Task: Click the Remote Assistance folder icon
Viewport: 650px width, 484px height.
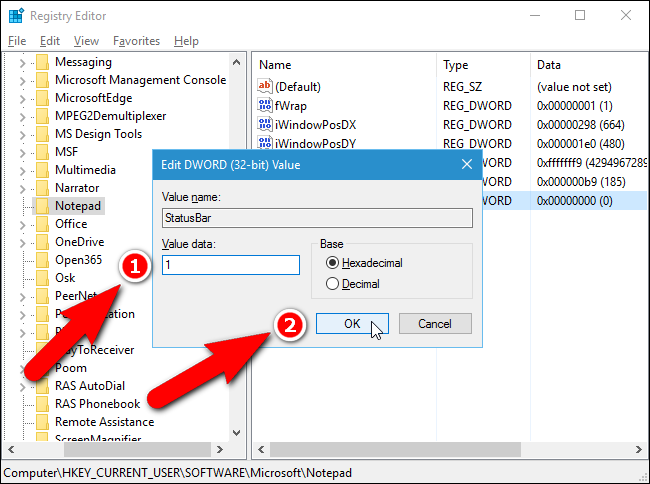Action: [42, 422]
